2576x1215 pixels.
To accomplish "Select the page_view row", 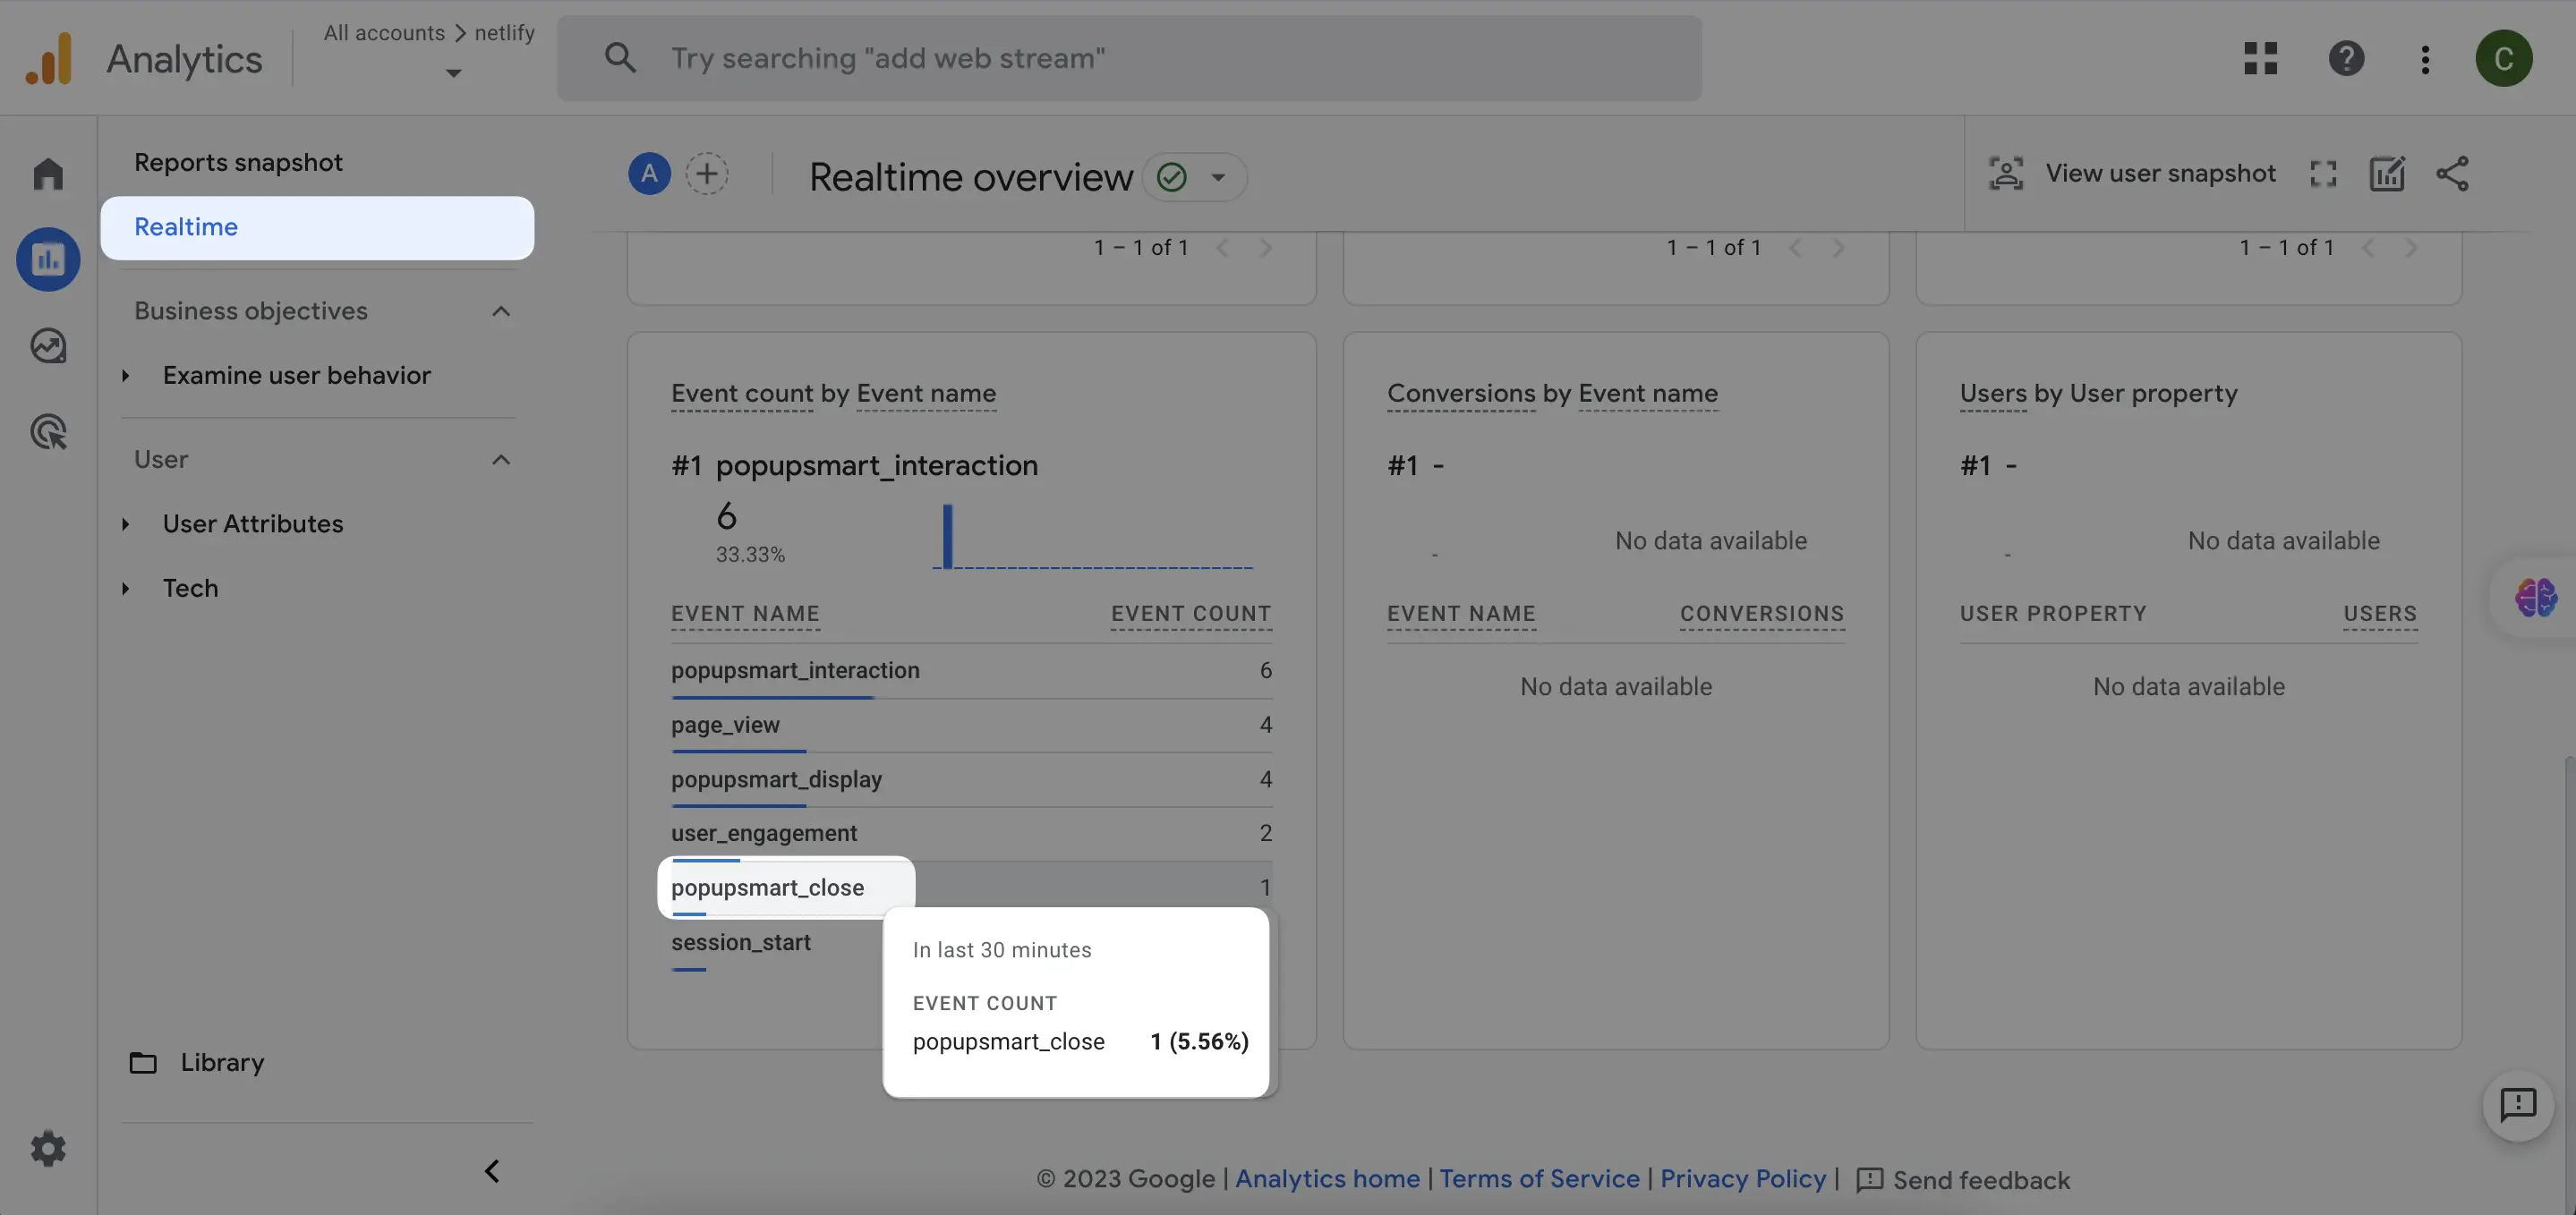I will coord(971,725).
